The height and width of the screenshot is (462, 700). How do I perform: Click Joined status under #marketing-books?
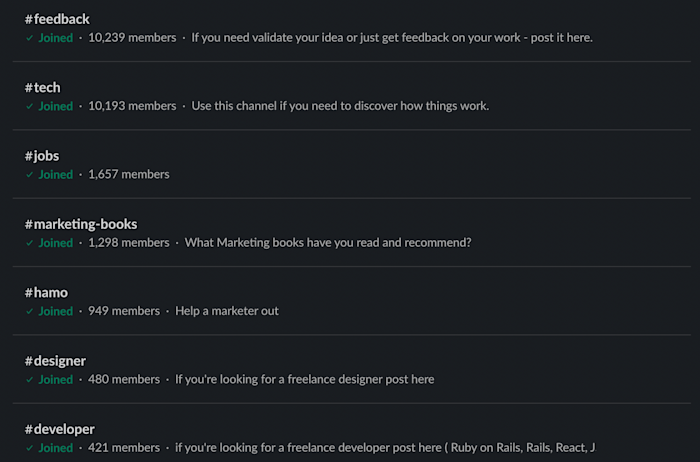(x=56, y=243)
